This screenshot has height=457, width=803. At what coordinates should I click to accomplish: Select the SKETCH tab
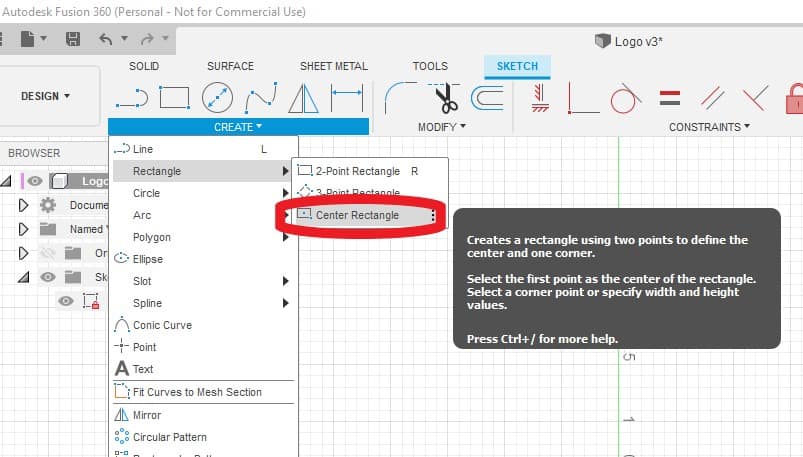[517, 66]
